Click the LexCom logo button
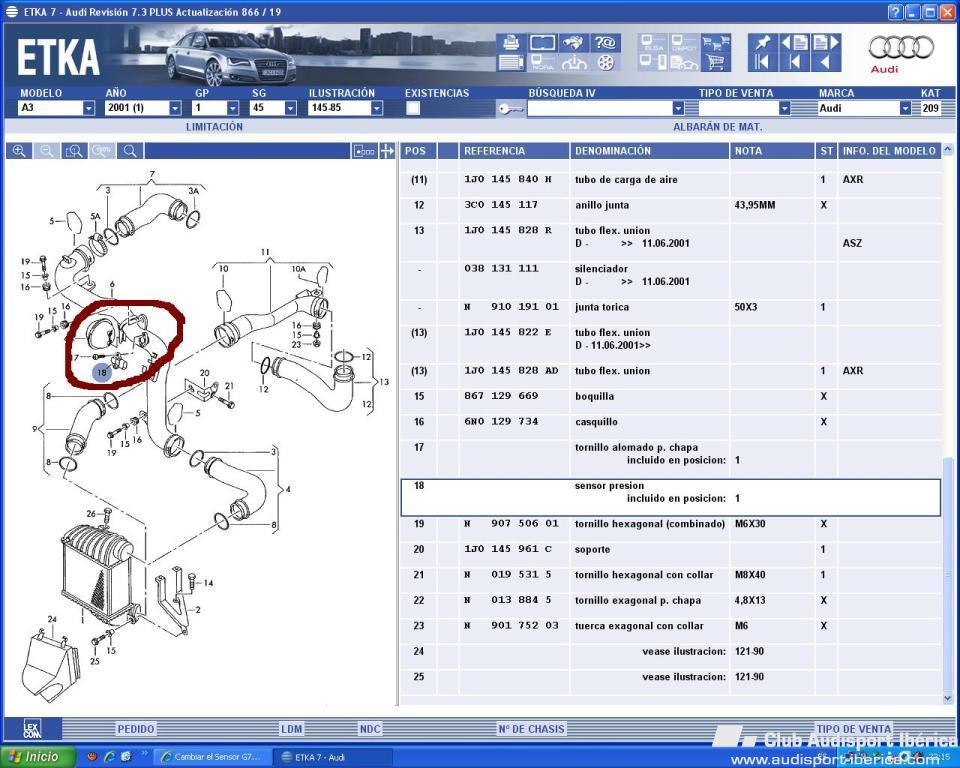The image size is (960, 768). pyautogui.click(x=32, y=728)
